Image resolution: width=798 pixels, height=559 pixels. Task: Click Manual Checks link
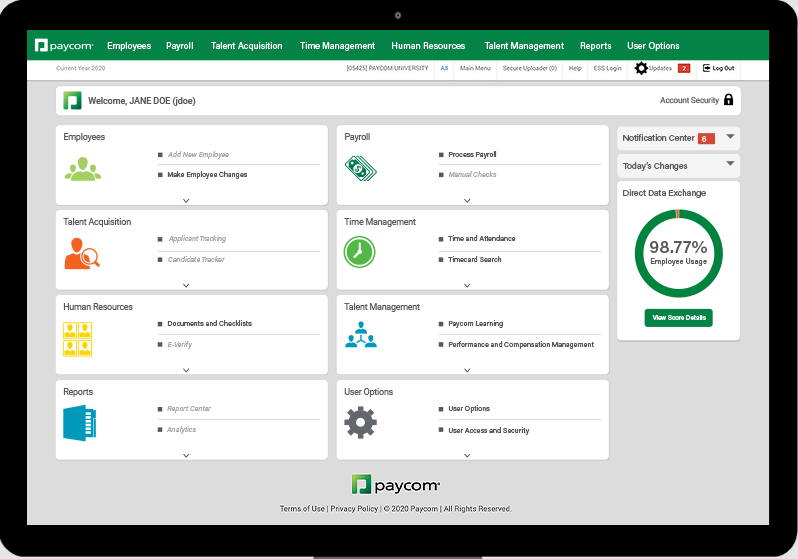(472, 174)
